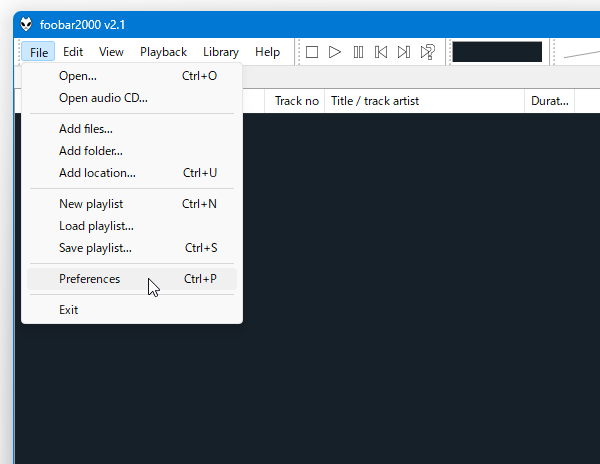Viewport: 600px width, 464px height.
Task: Click the foobar2000 alien head title icon
Action: [26, 24]
